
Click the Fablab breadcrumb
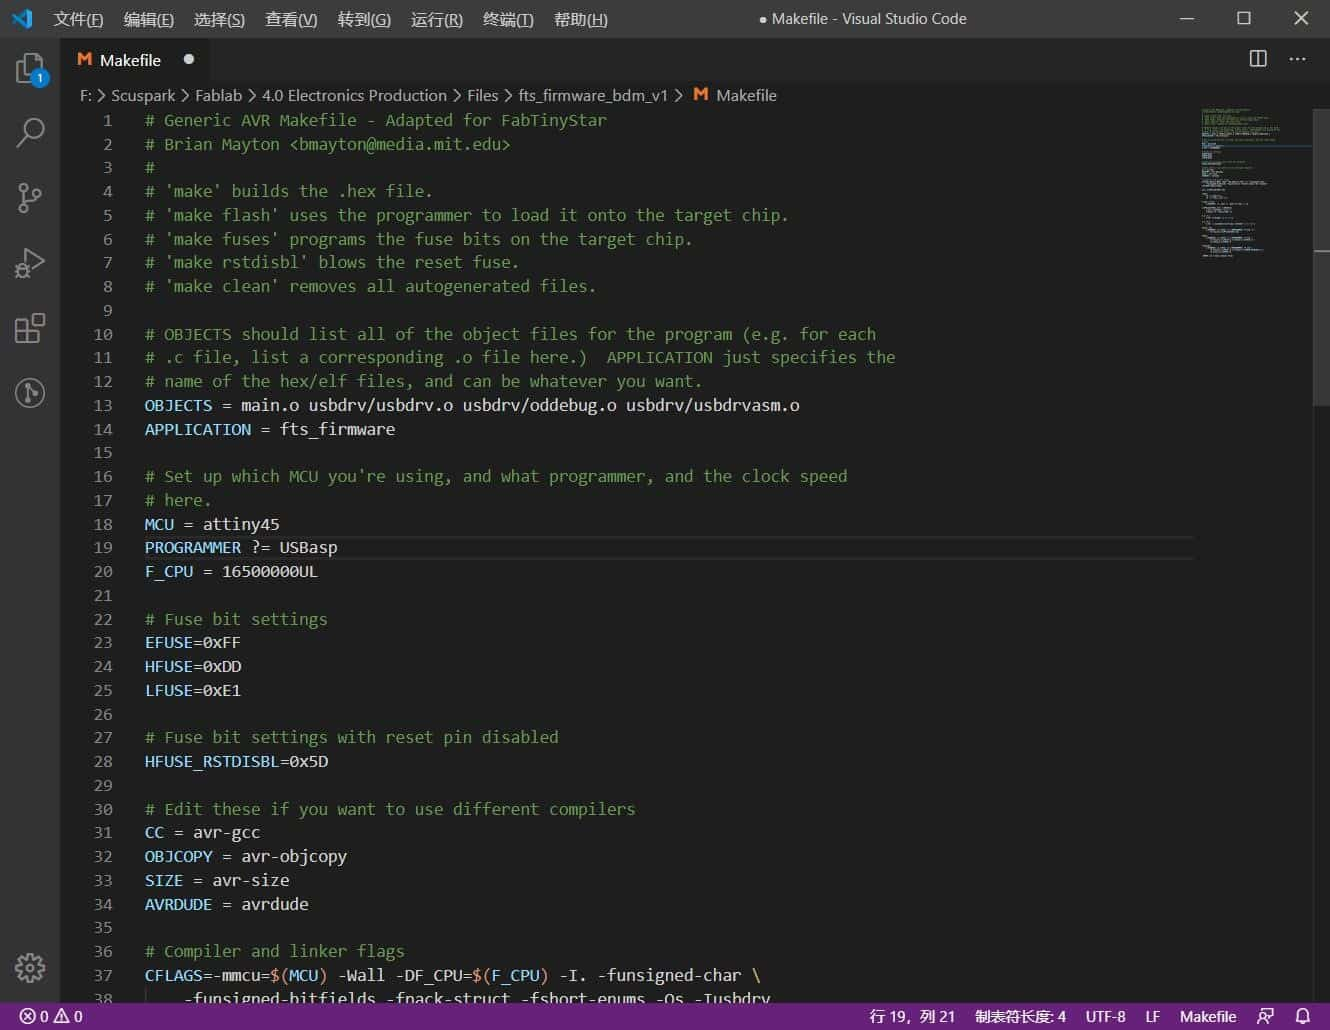point(218,95)
